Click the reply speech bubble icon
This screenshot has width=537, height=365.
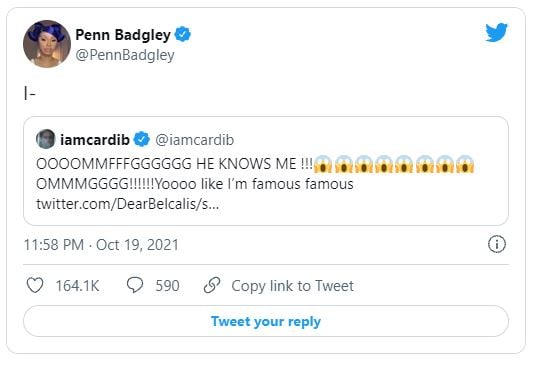[x=135, y=285]
